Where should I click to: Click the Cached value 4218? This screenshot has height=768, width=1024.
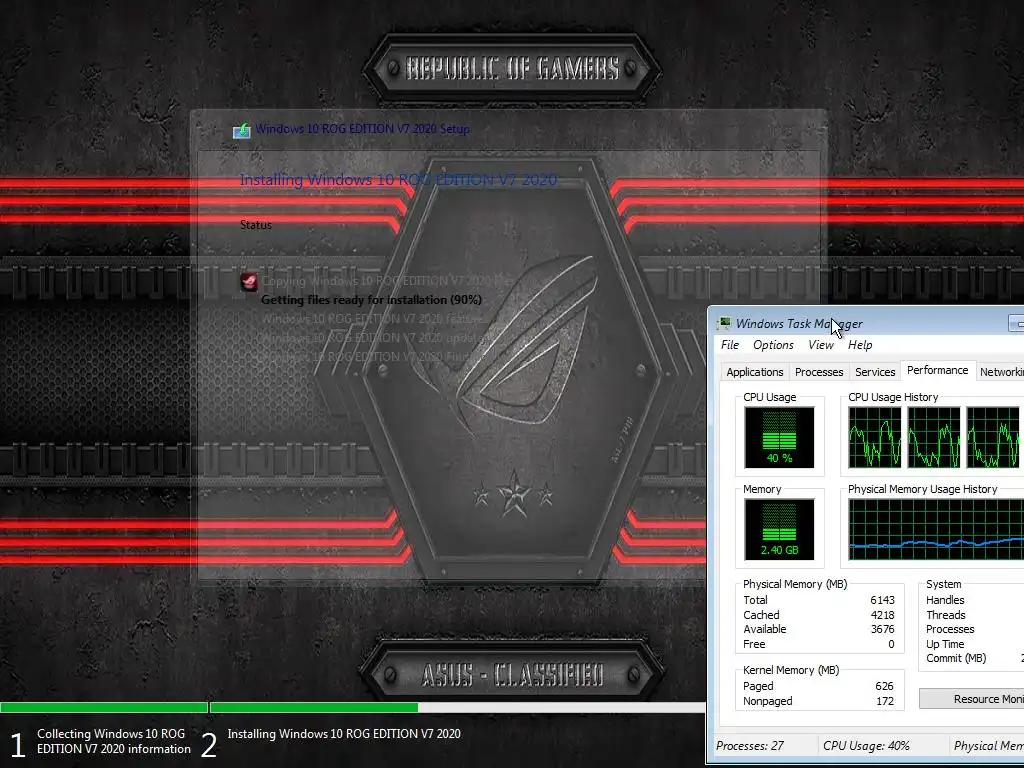point(882,615)
